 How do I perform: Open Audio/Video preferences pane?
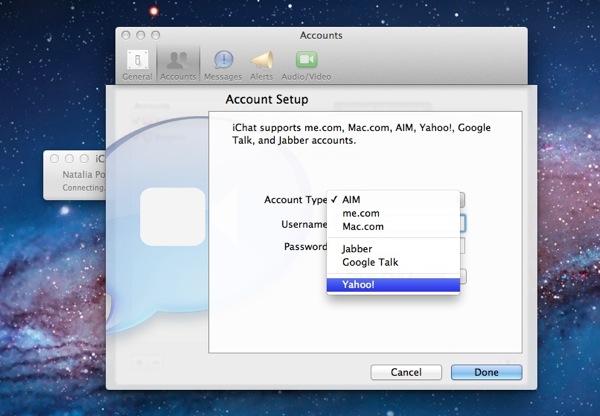point(306,65)
